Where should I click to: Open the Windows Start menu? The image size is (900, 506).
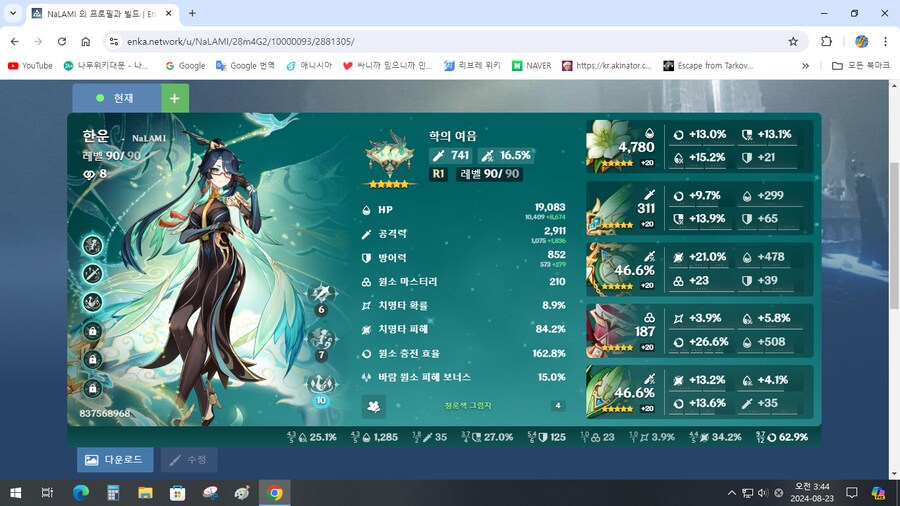pos(15,493)
